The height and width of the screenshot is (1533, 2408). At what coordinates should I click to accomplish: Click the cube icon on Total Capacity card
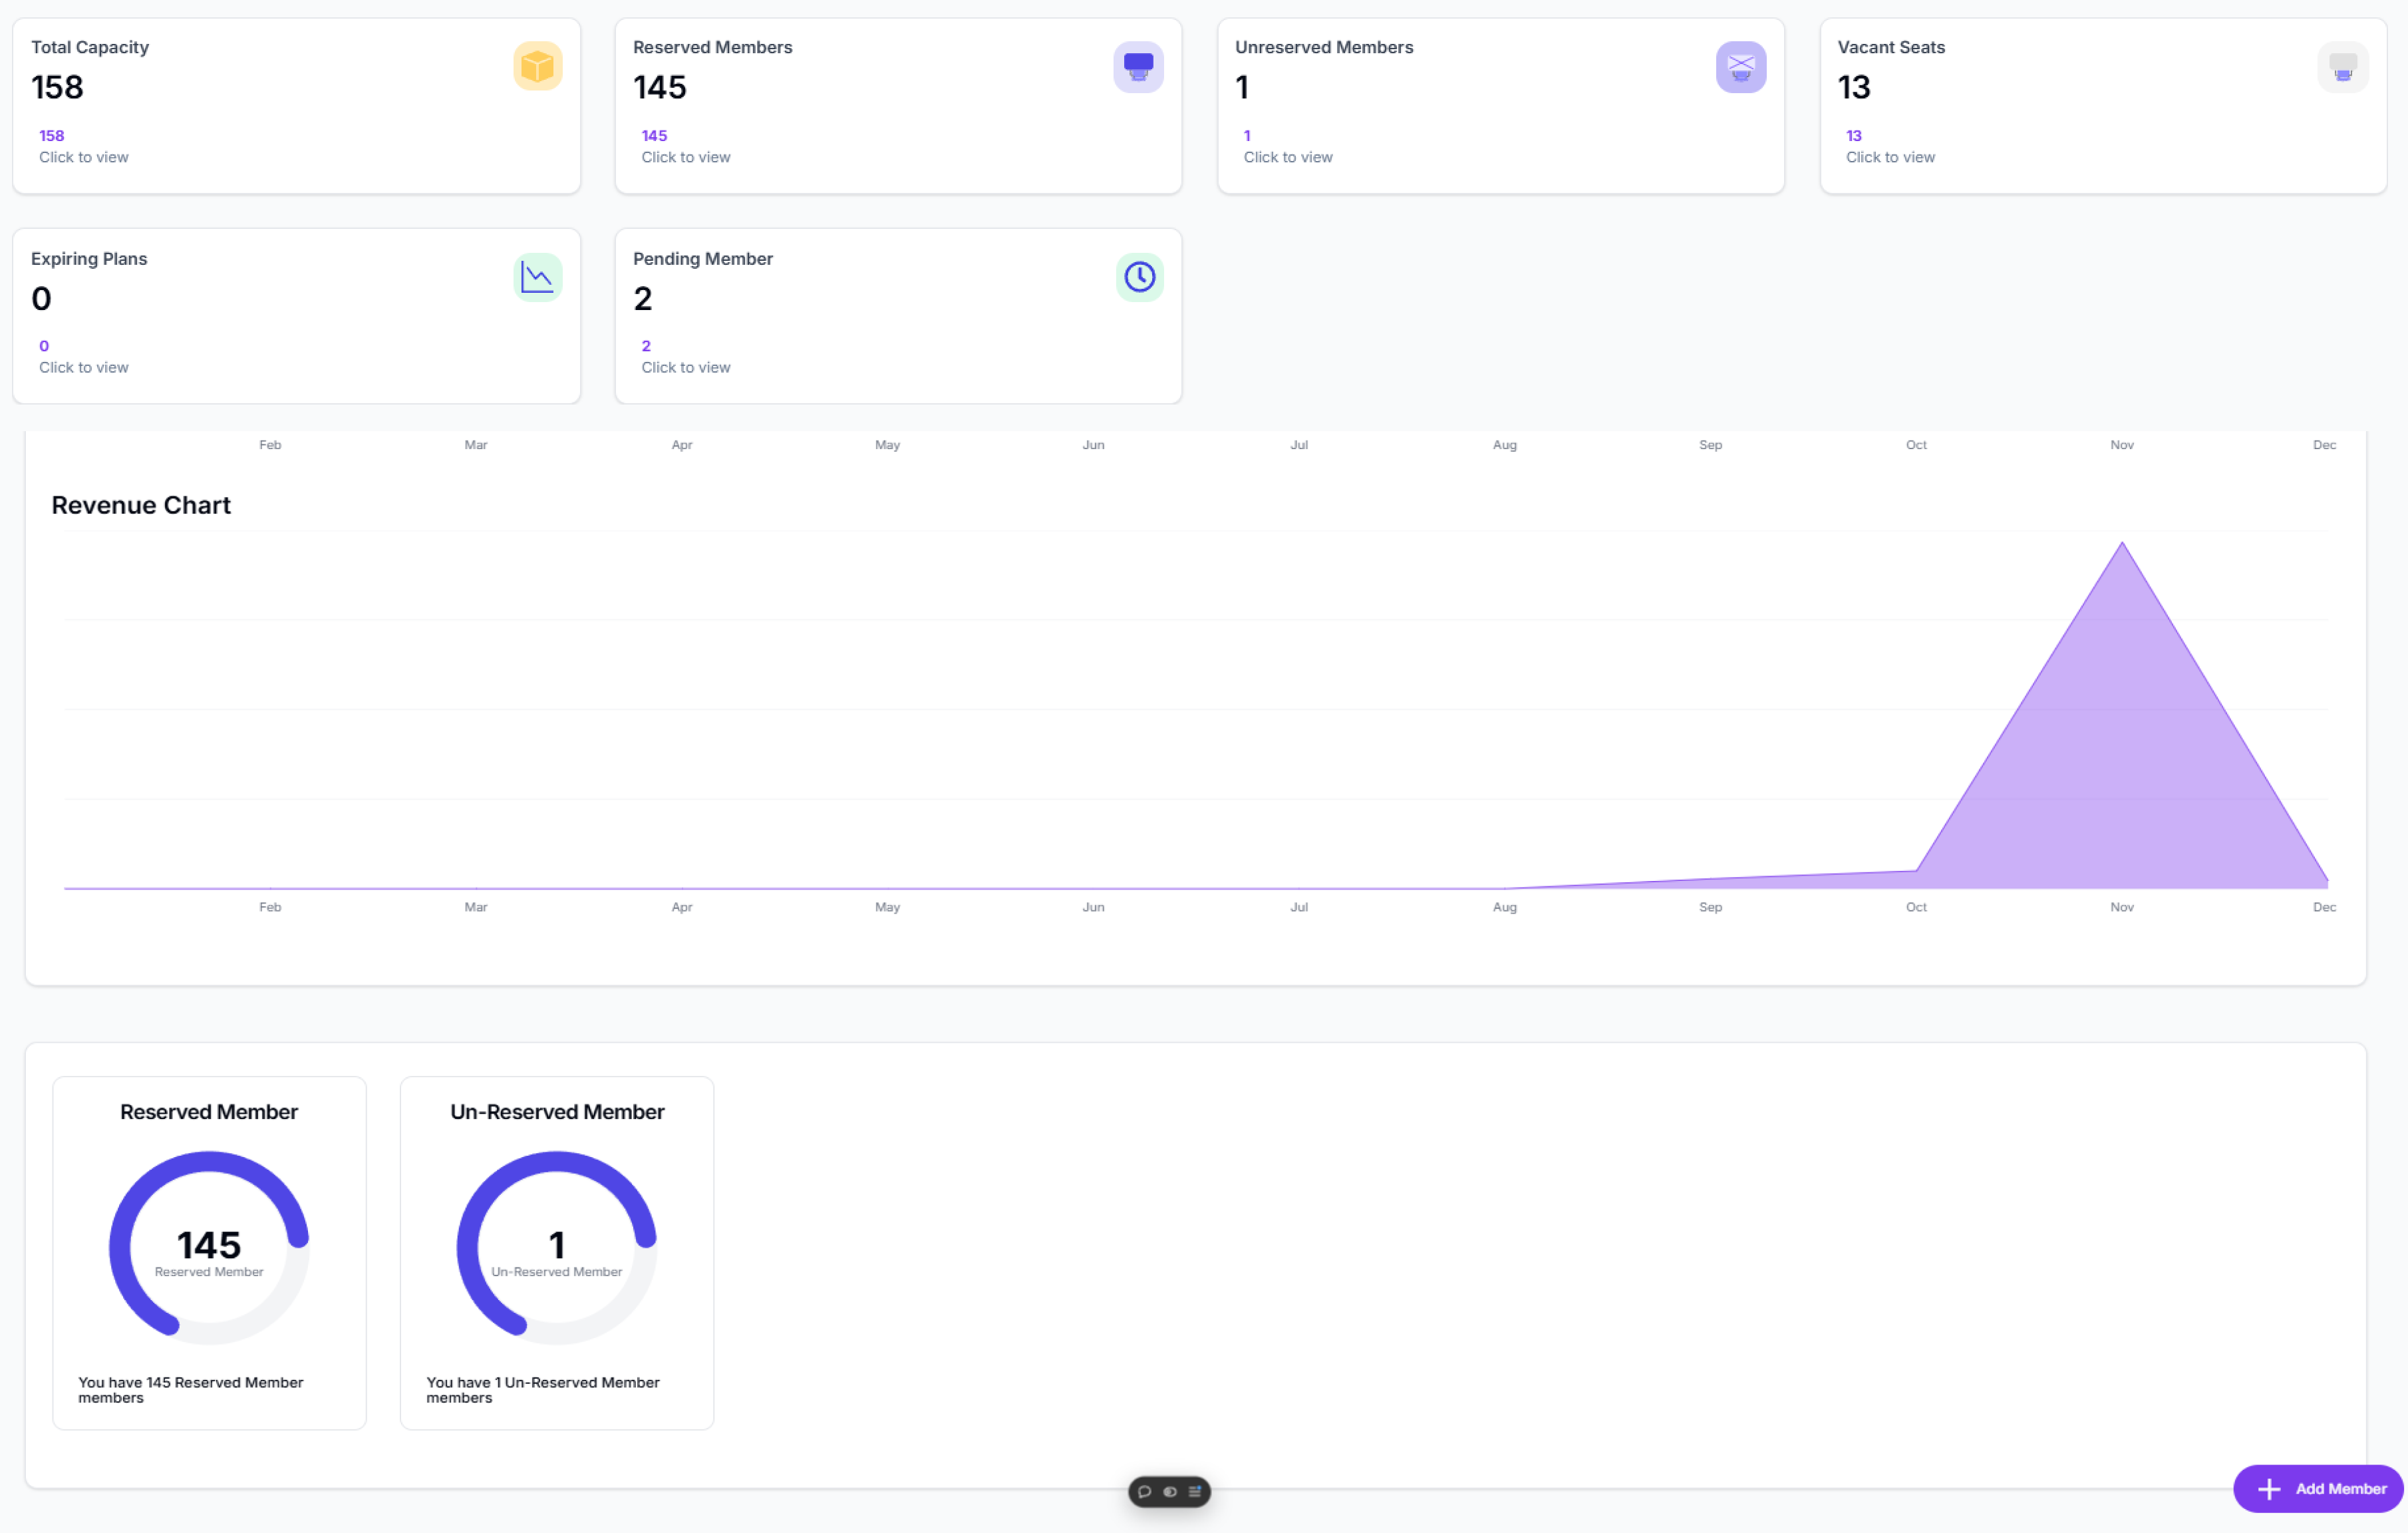tap(537, 66)
